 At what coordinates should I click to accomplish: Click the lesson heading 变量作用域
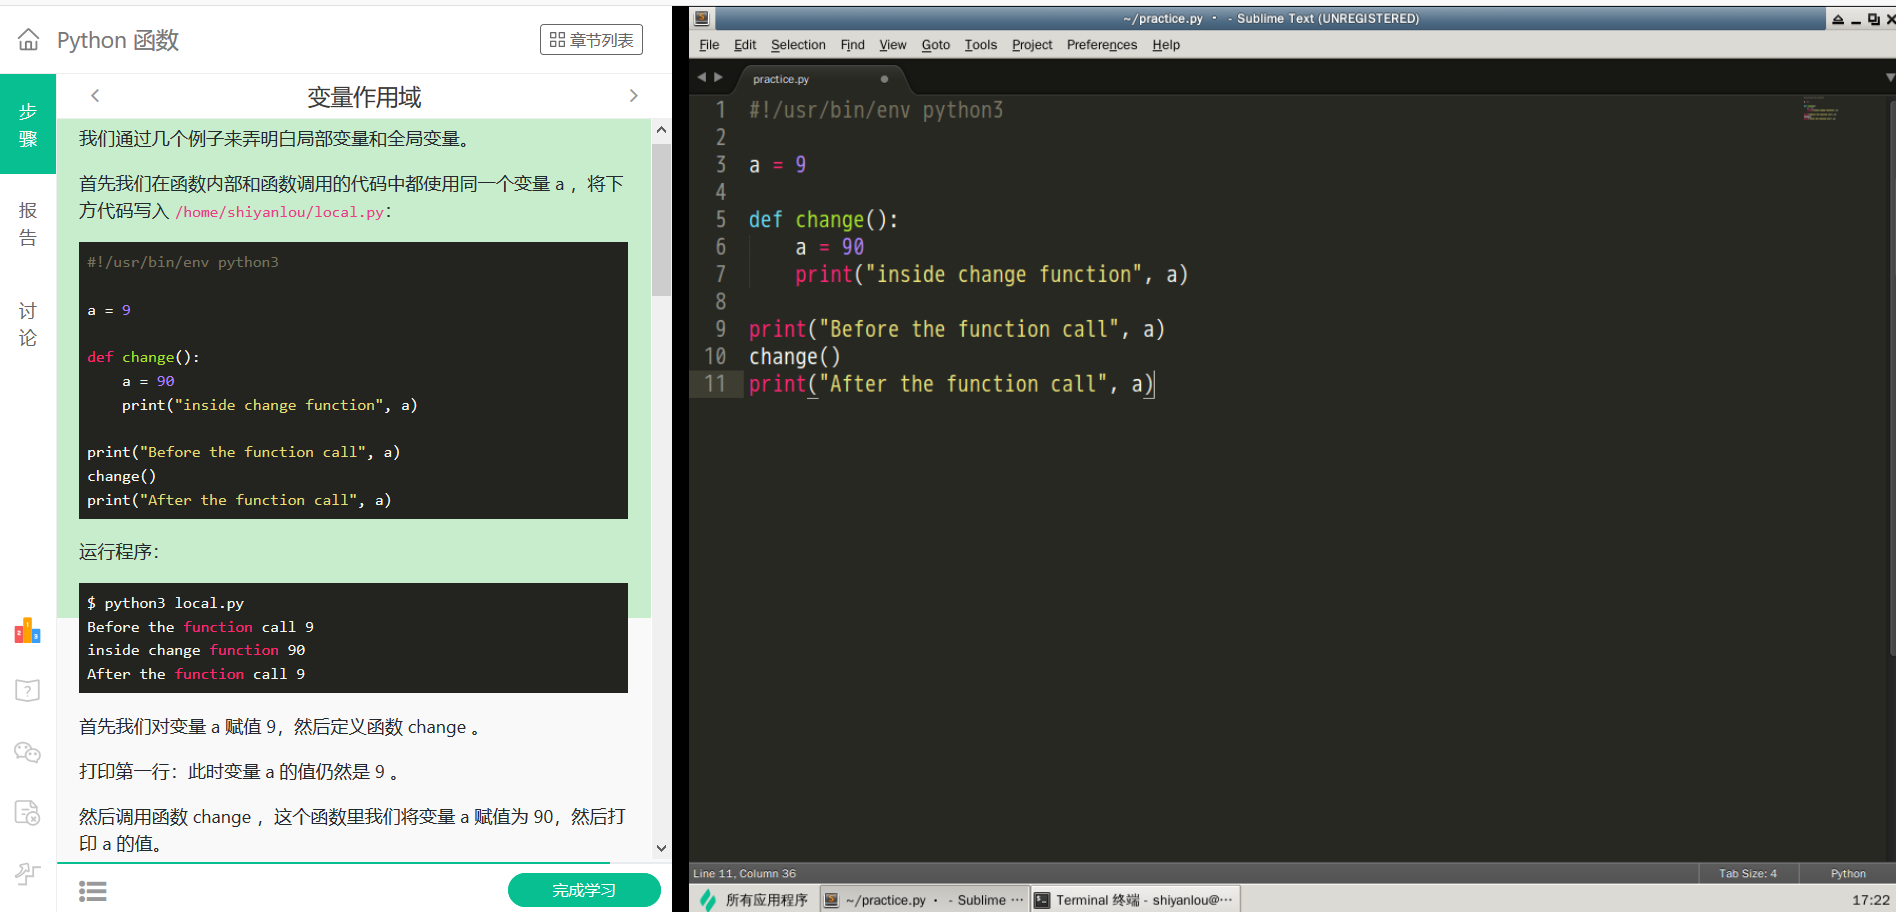click(364, 97)
